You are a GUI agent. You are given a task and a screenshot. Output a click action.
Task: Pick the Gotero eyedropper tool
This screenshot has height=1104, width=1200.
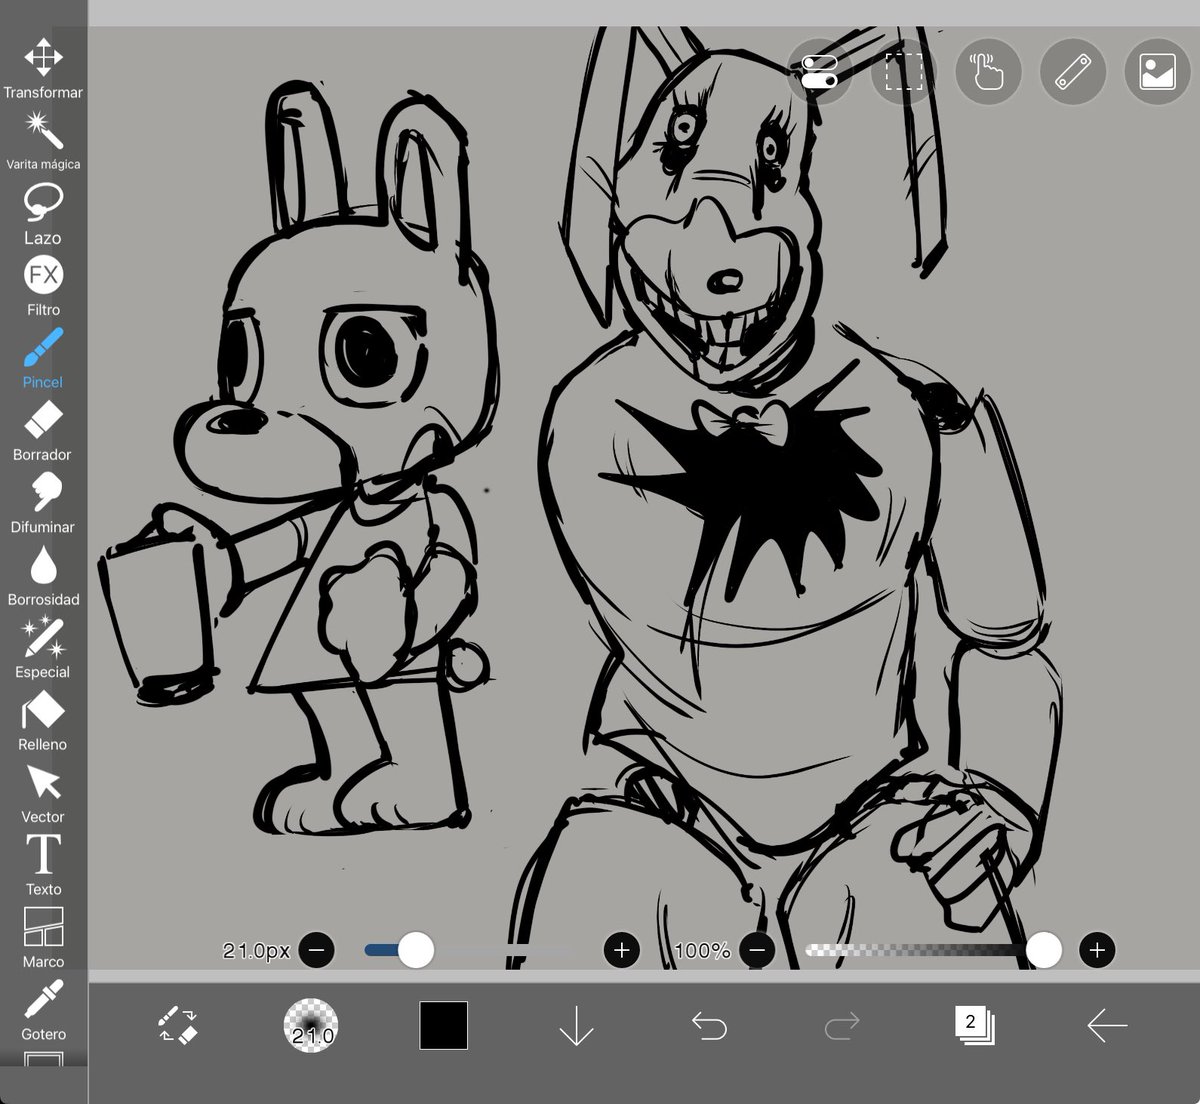(43, 1010)
